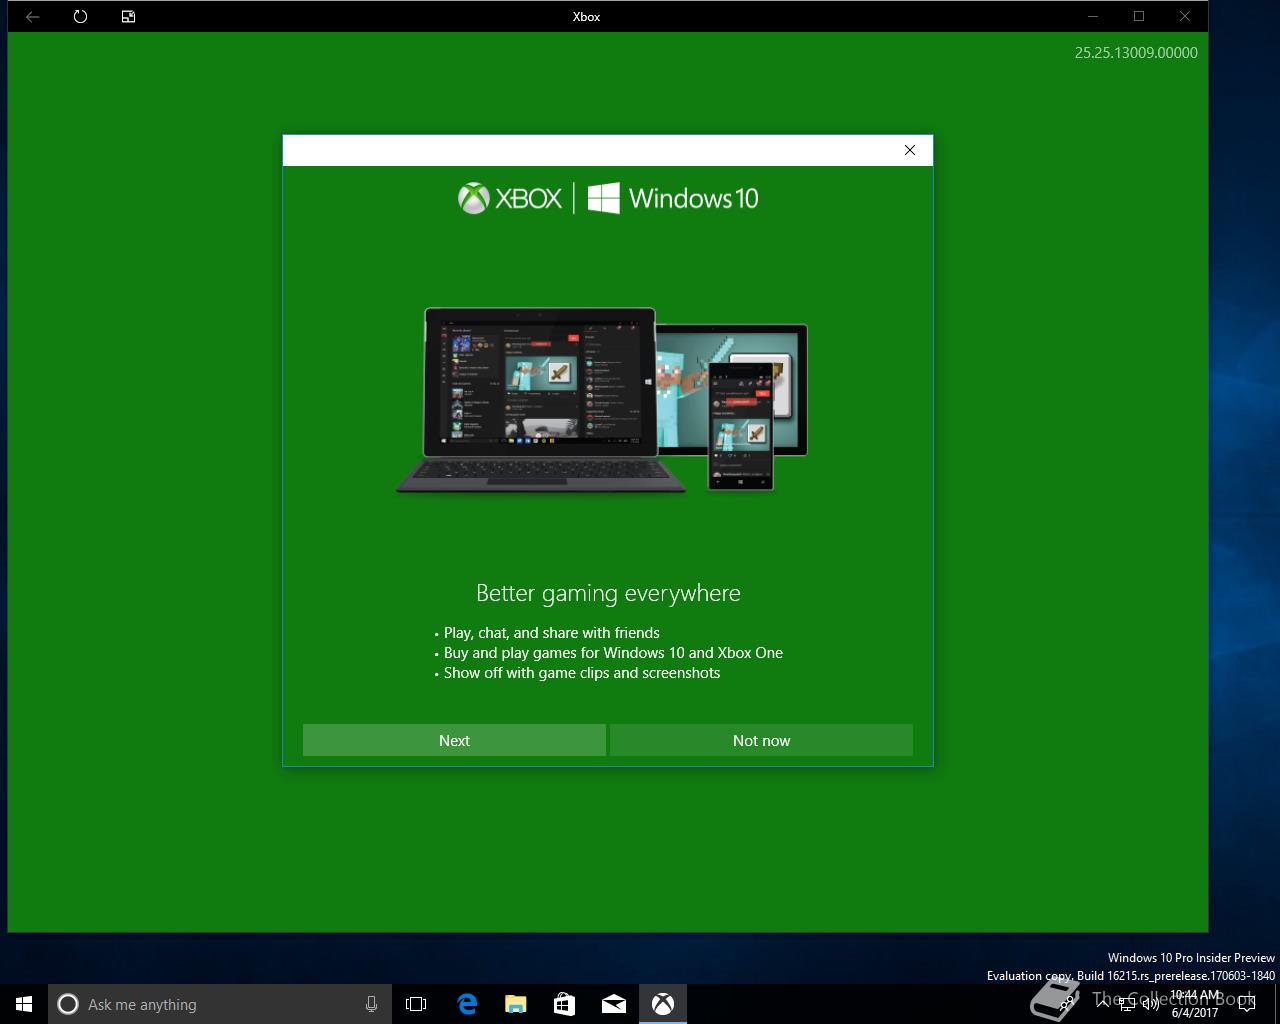Choose Not now in the dialog
The image size is (1280, 1024).
tap(761, 740)
